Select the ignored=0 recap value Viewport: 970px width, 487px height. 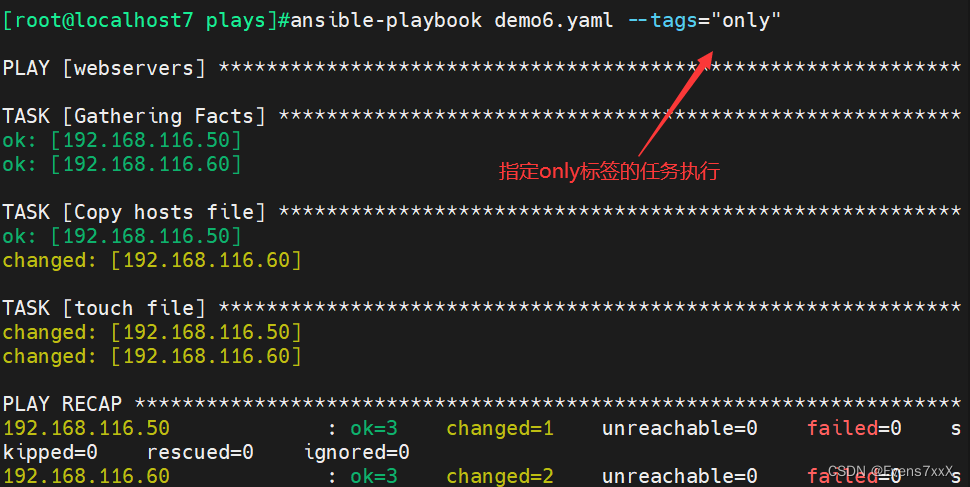click(357, 452)
